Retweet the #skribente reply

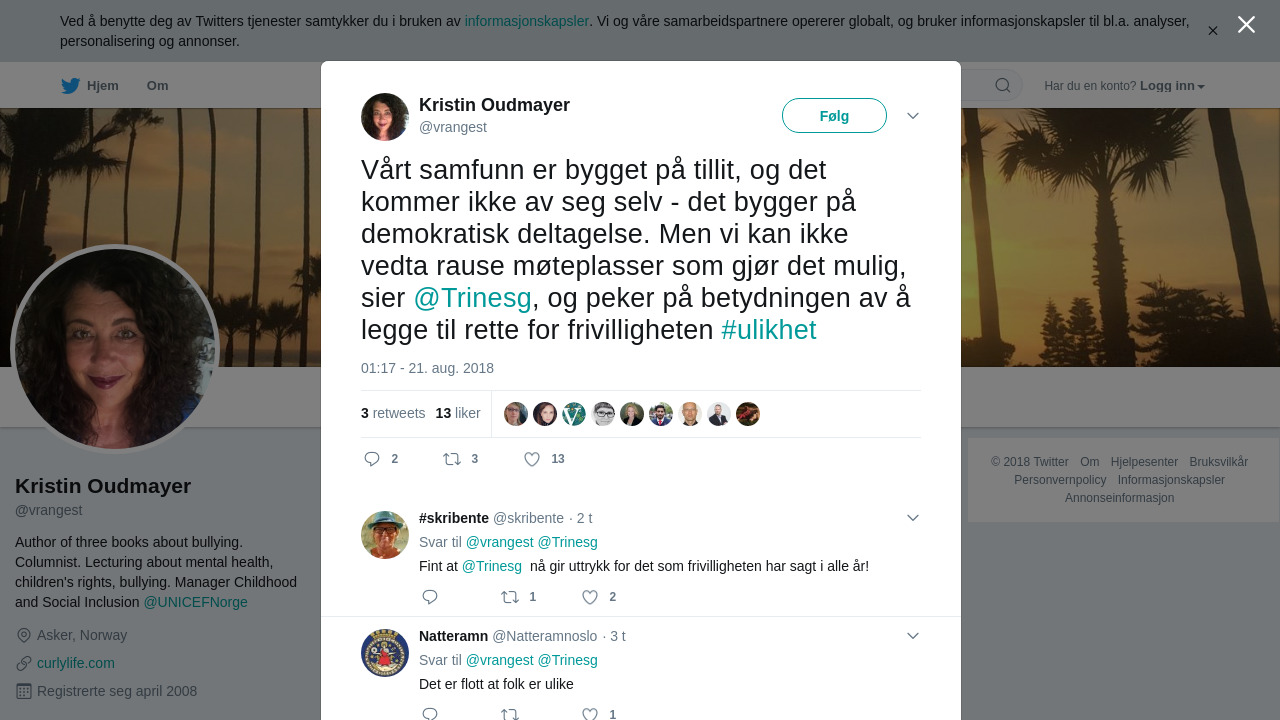point(510,597)
